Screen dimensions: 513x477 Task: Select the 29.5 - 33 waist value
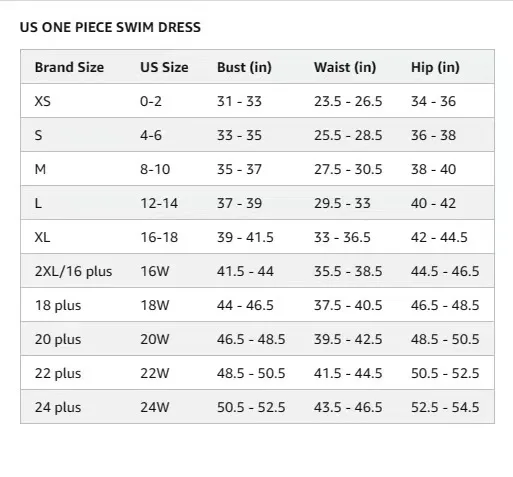[x=342, y=203]
